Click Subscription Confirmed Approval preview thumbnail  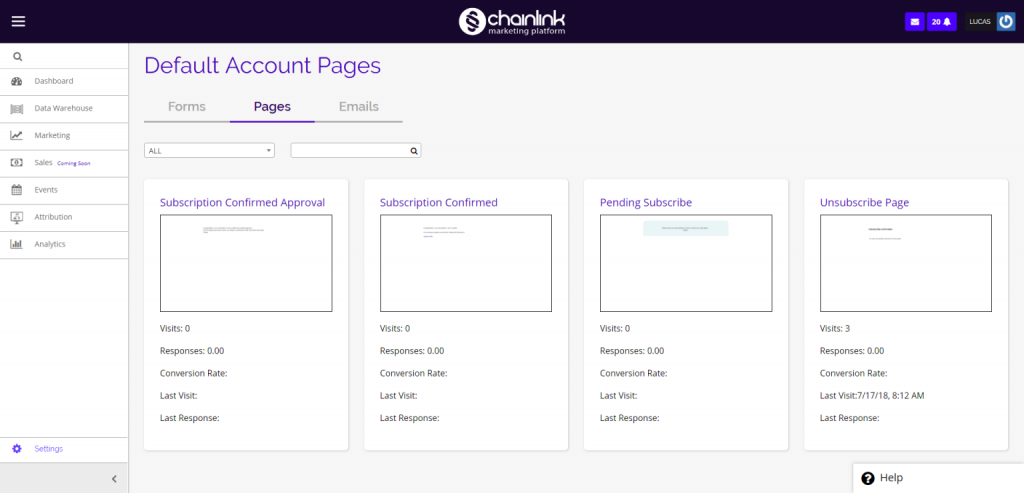[246, 263]
